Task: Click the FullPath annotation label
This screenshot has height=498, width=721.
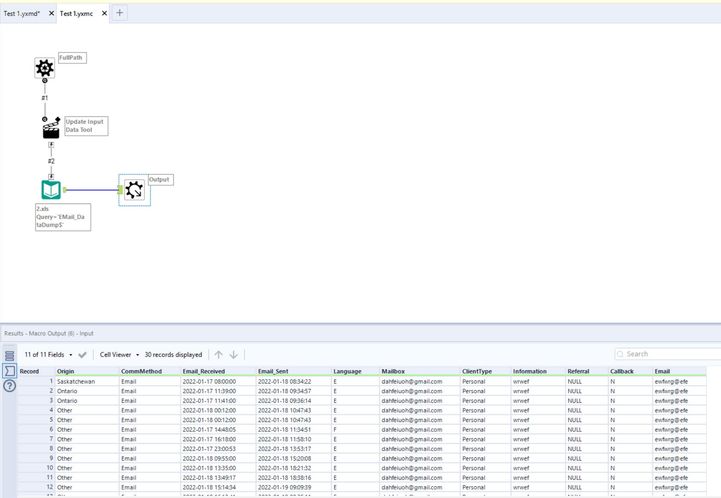Action: point(72,58)
